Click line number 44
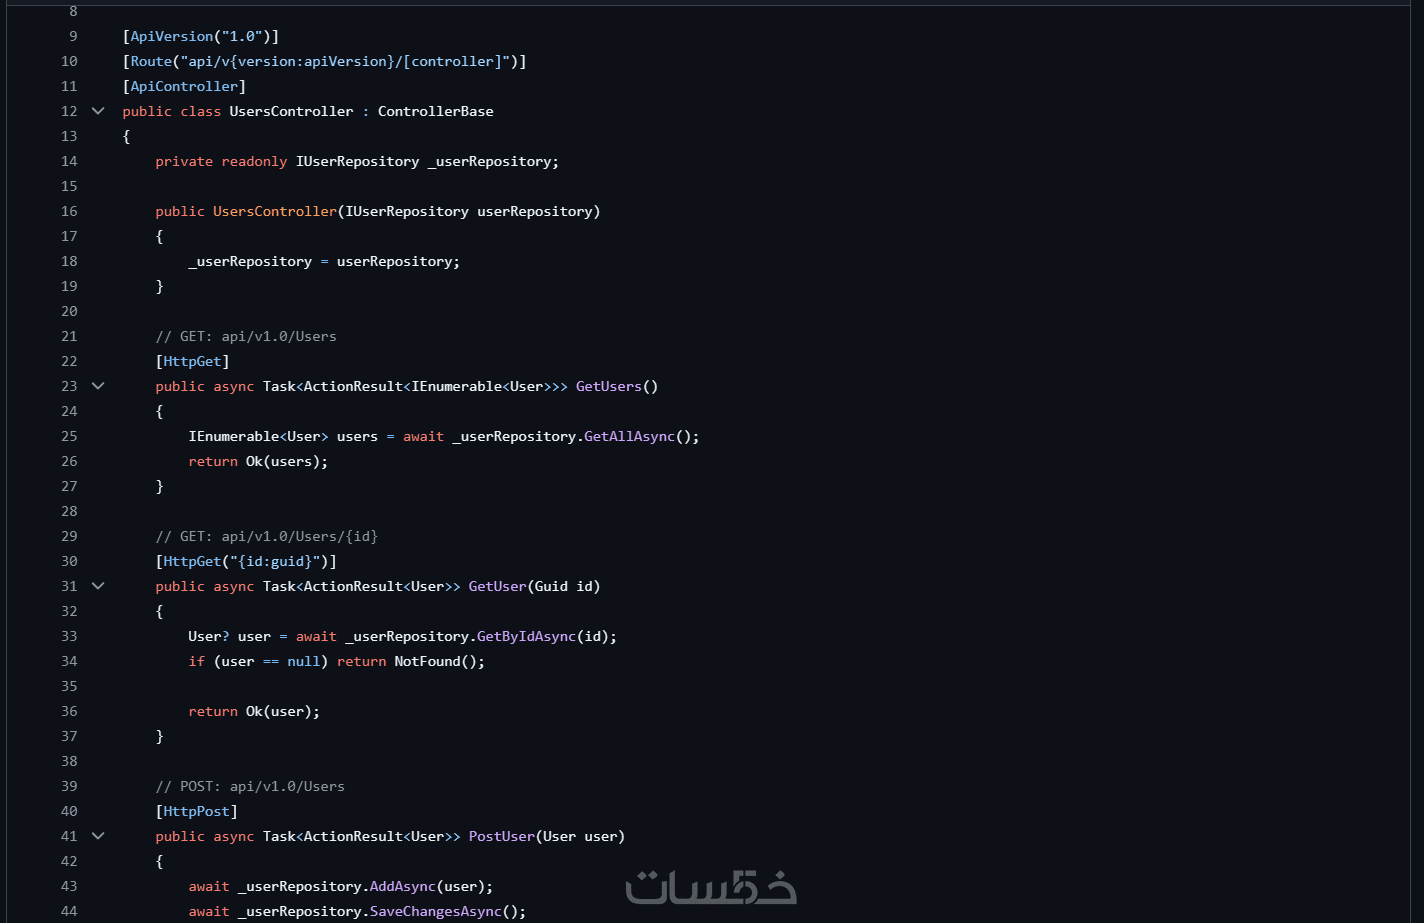Screen dimensions: 1424x923 tap(69, 911)
